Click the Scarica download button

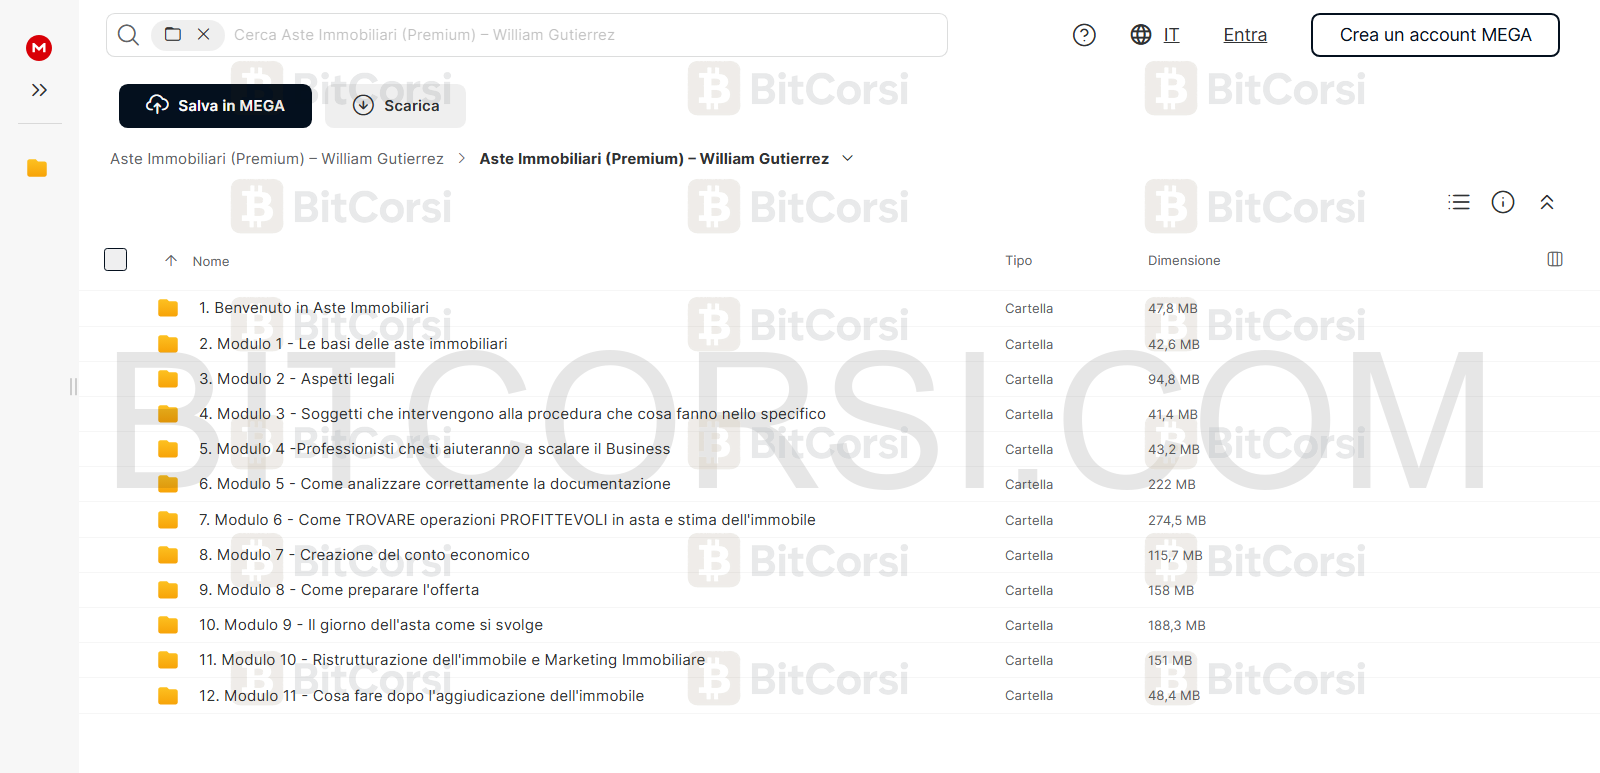[396, 106]
